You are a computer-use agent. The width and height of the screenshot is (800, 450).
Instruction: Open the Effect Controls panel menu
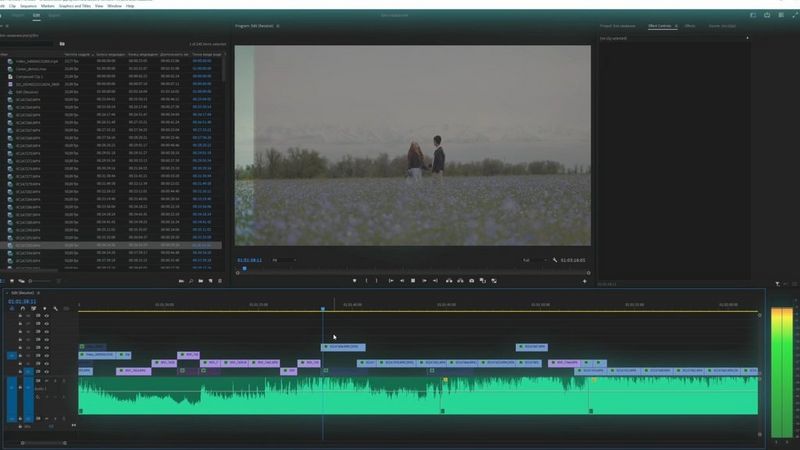[x=677, y=25]
